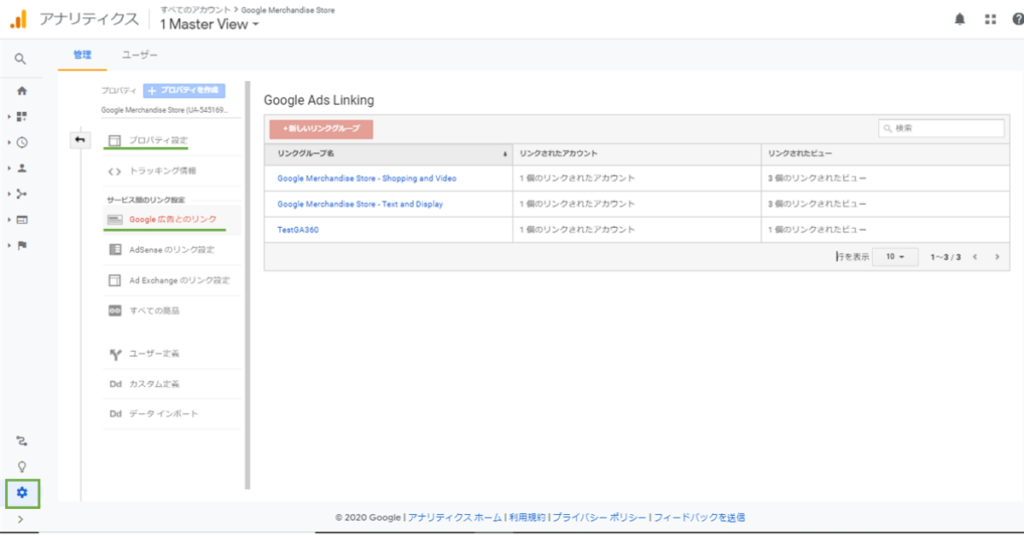
Task: Open Ad Exchange のリンク設定 item
Action: (180, 280)
